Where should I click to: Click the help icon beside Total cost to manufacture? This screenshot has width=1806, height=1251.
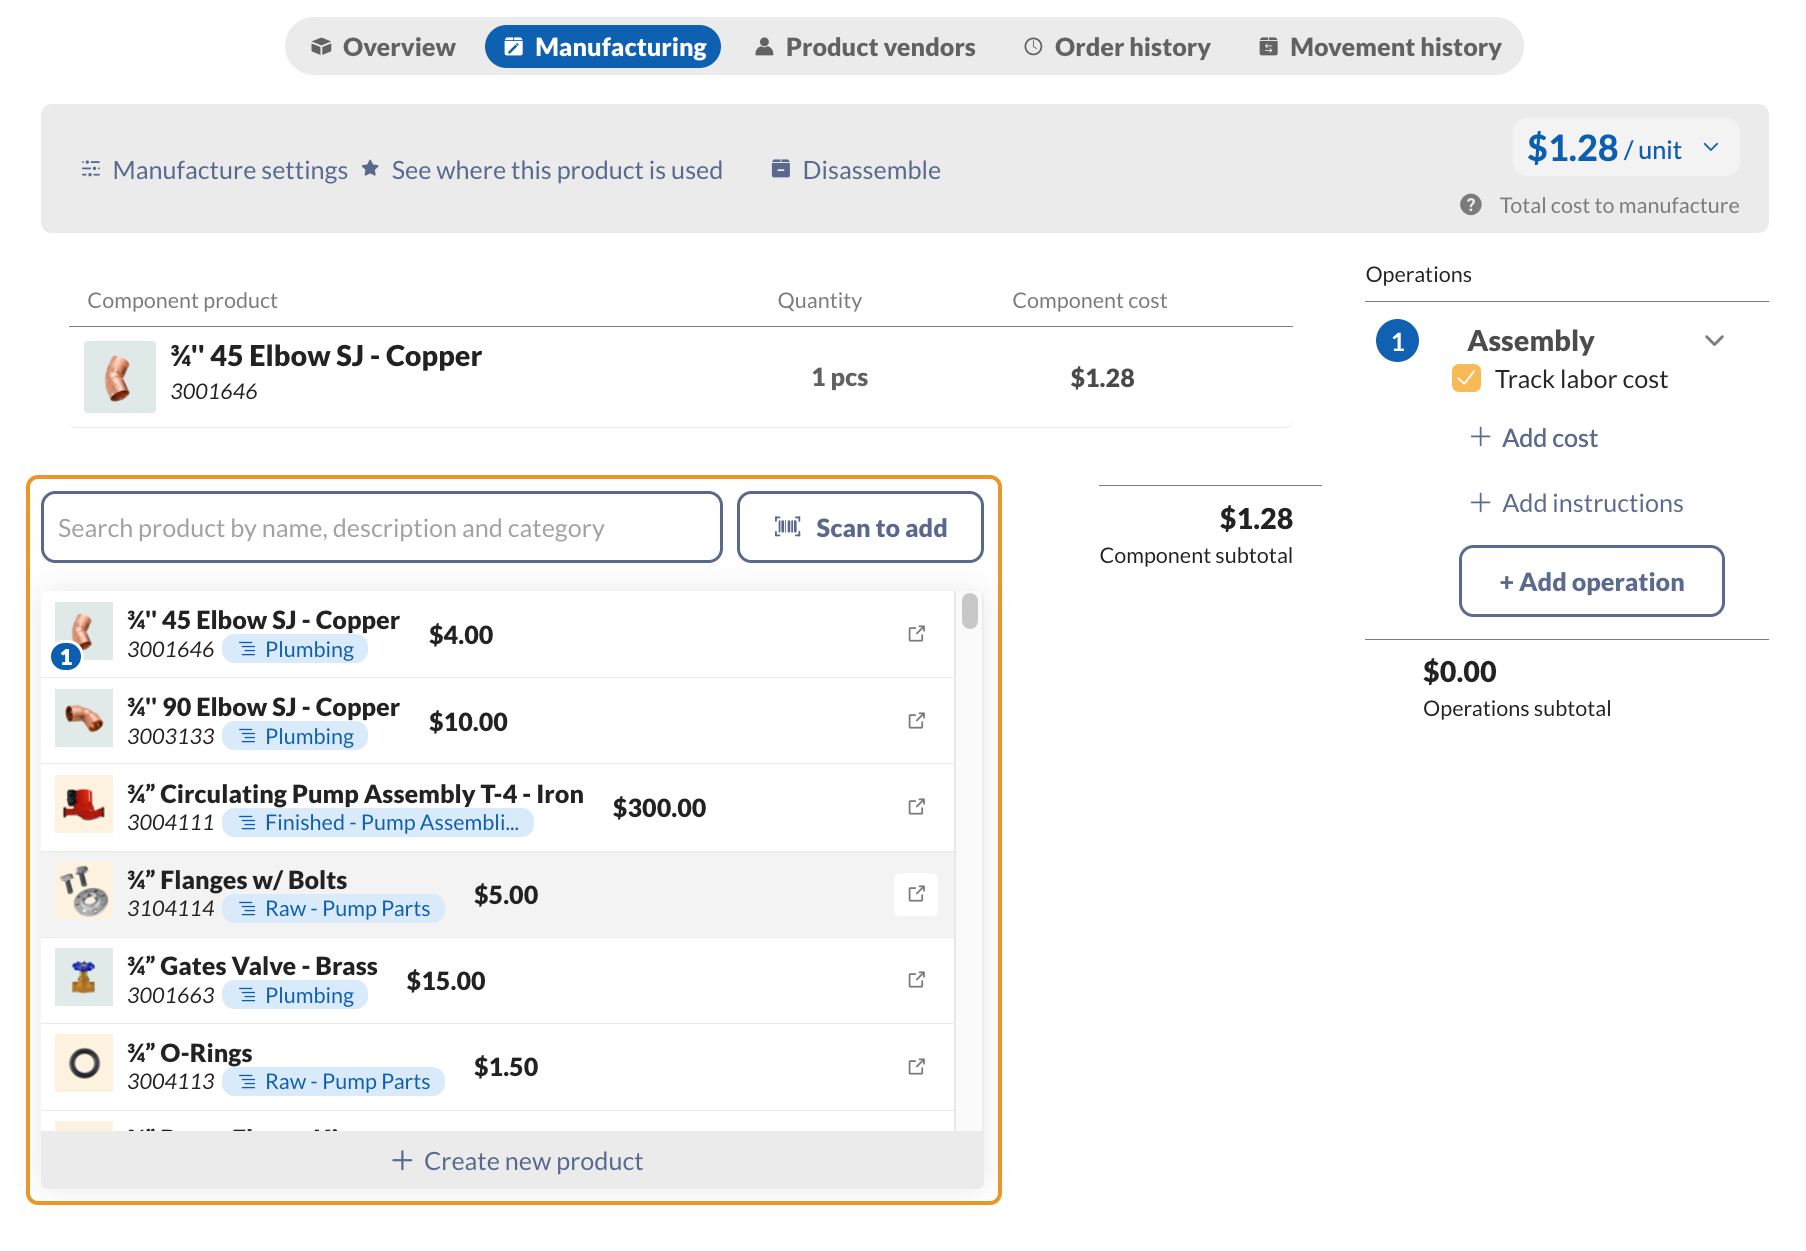pos(1471,205)
